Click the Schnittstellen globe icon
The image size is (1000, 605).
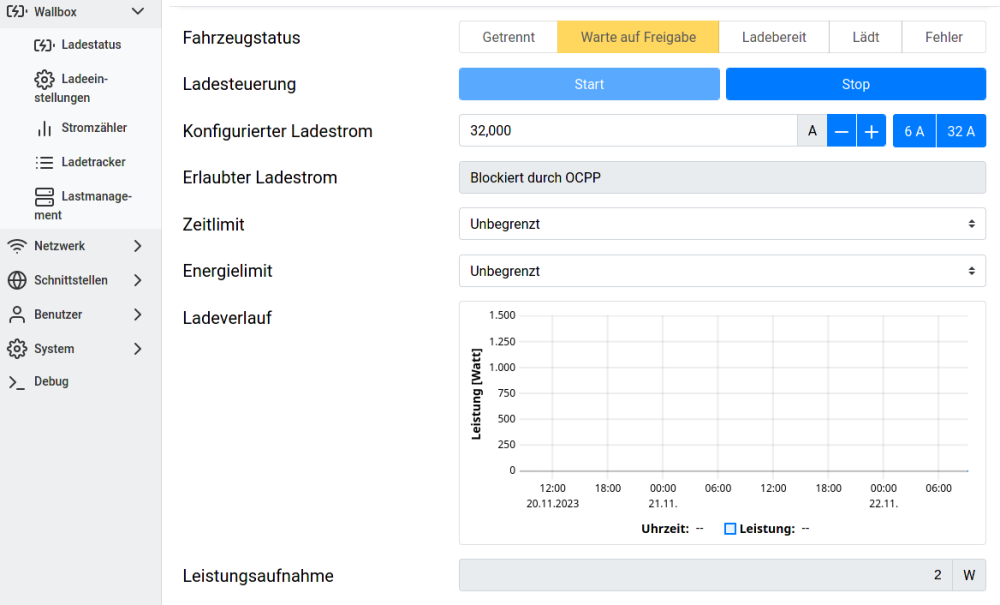coord(16,280)
